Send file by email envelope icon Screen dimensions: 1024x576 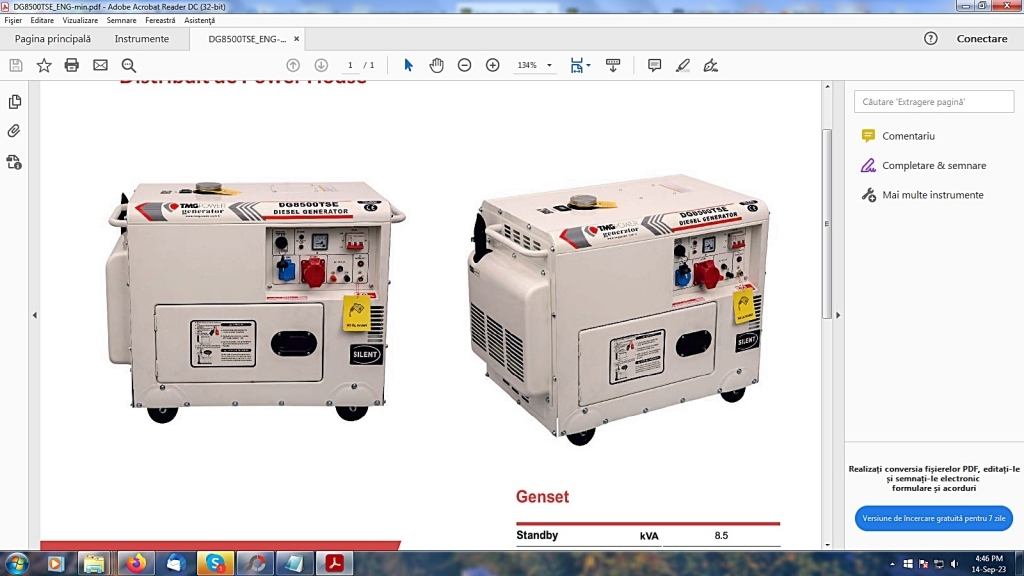(100, 65)
